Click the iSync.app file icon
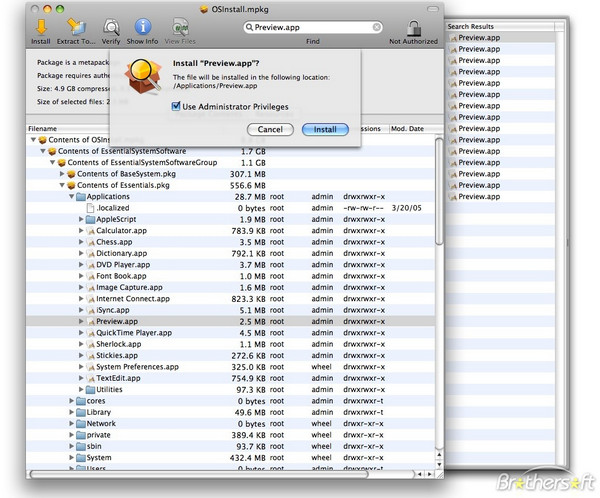Screen dimensions: 600x498 90,310
